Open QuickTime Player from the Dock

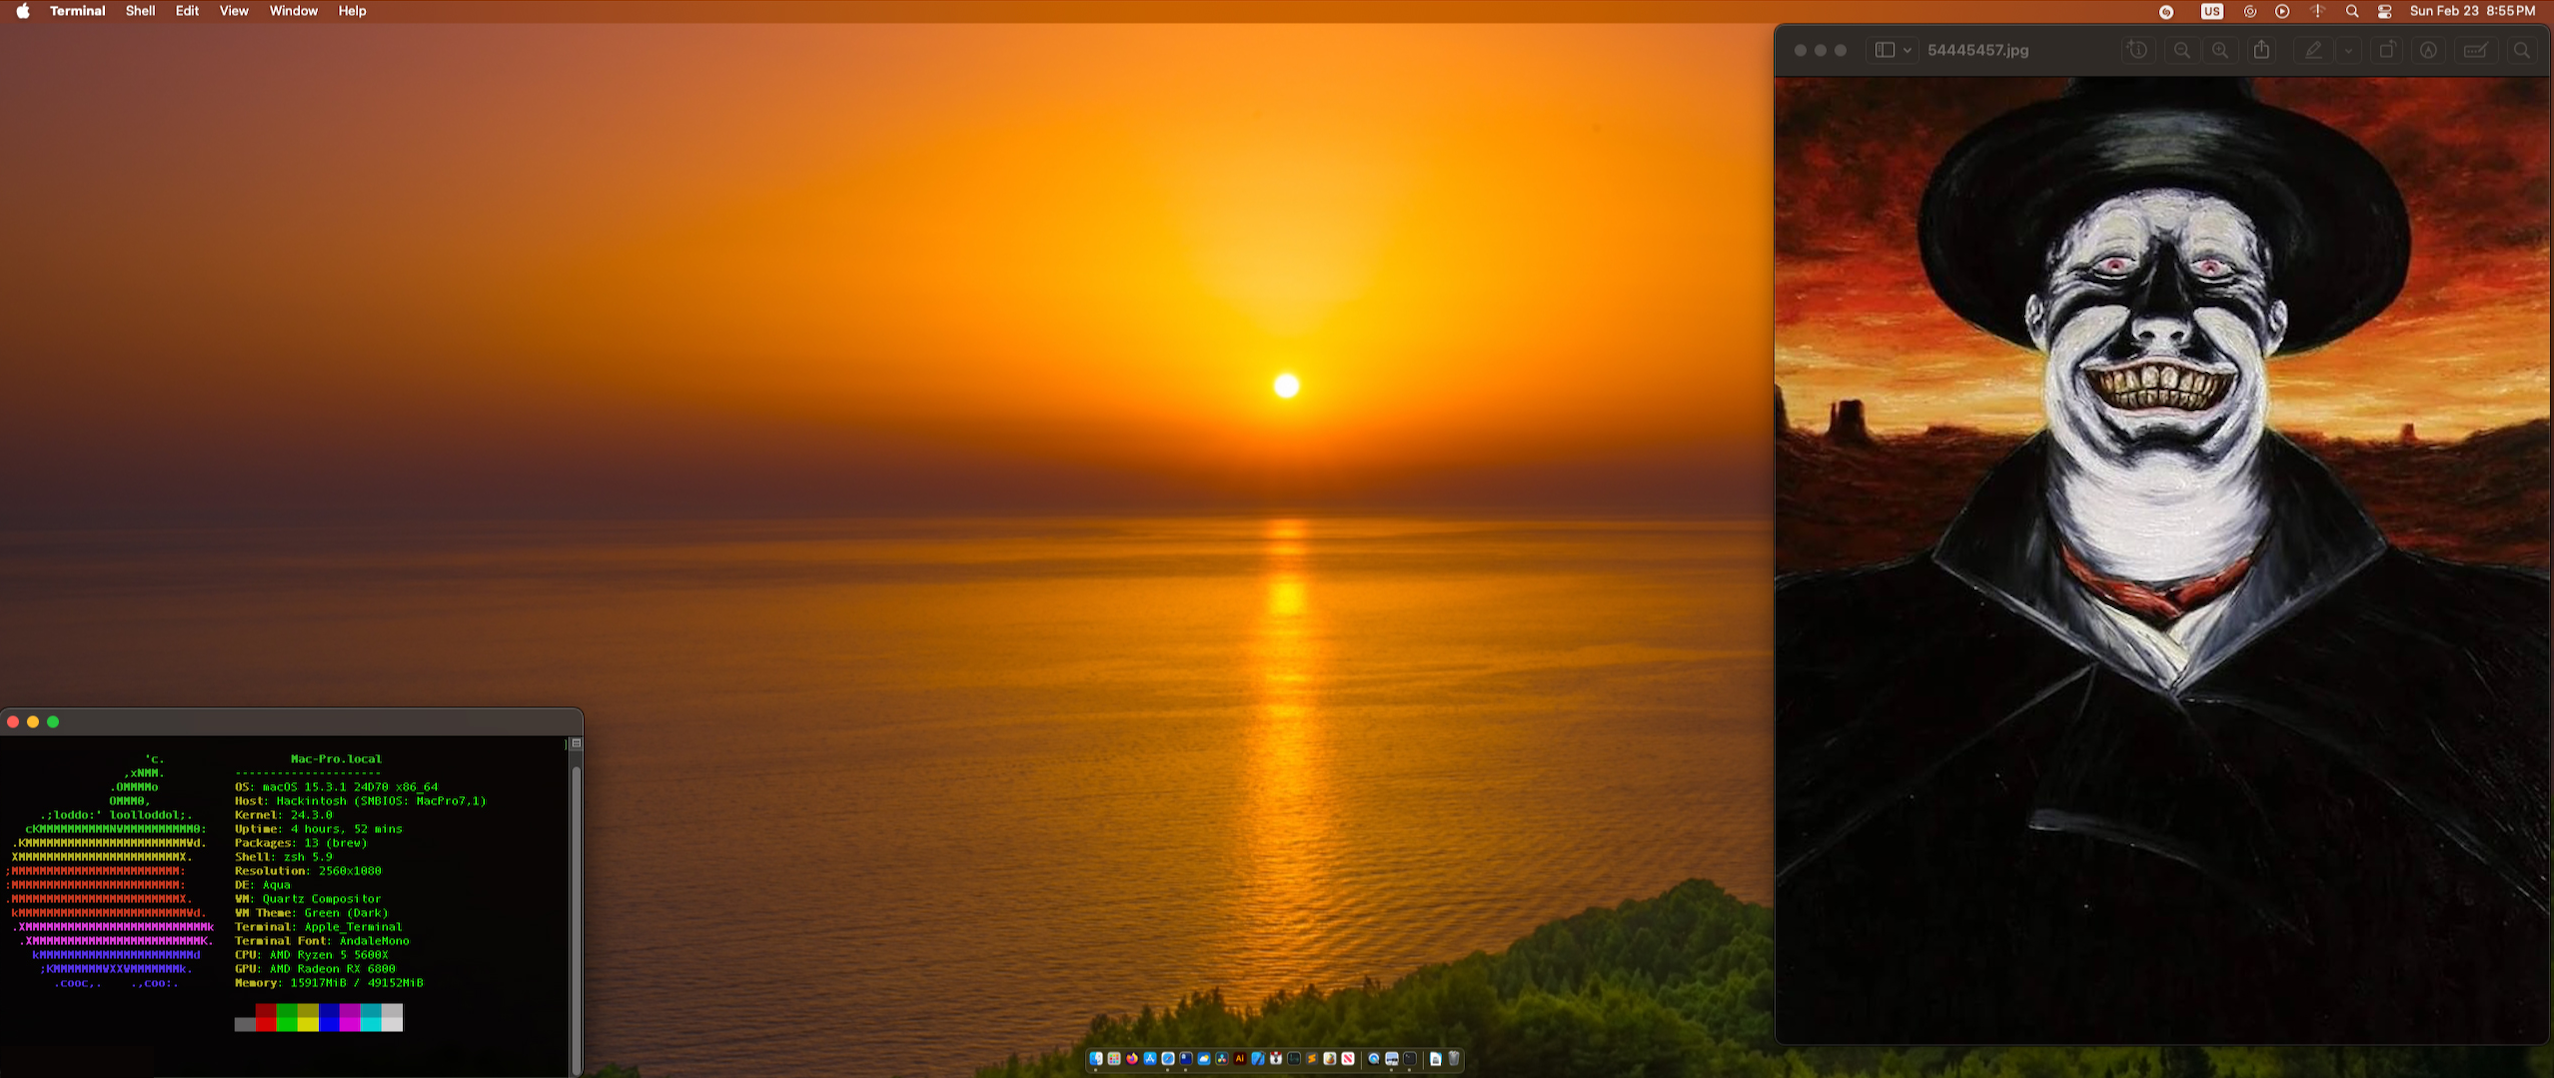(1374, 1058)
